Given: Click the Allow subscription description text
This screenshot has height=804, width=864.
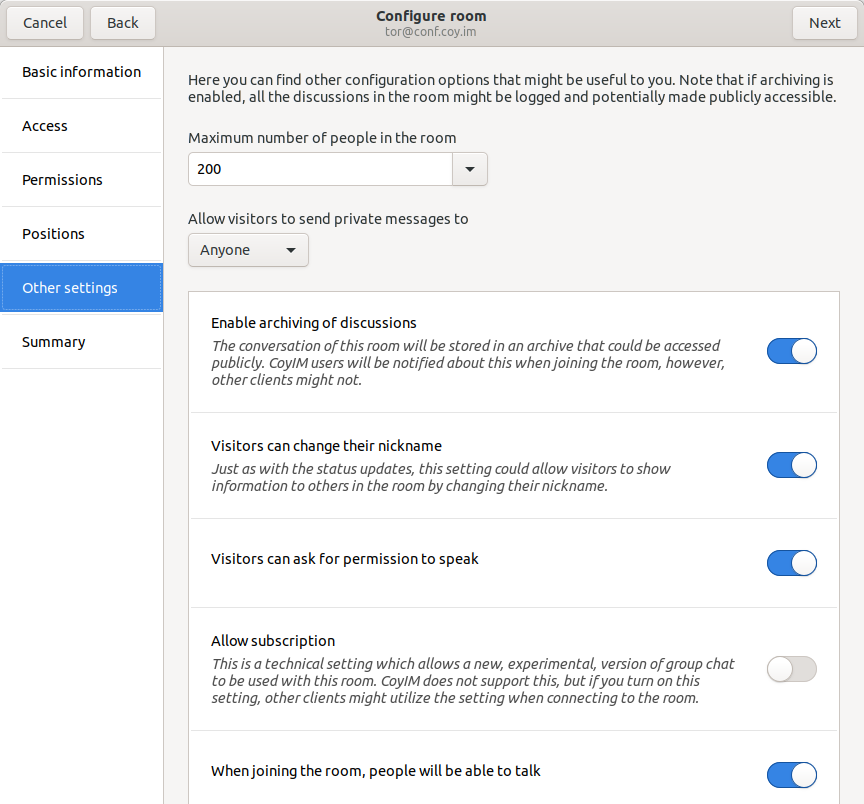Looking at the screenshot, I should [x=472, y=681].
